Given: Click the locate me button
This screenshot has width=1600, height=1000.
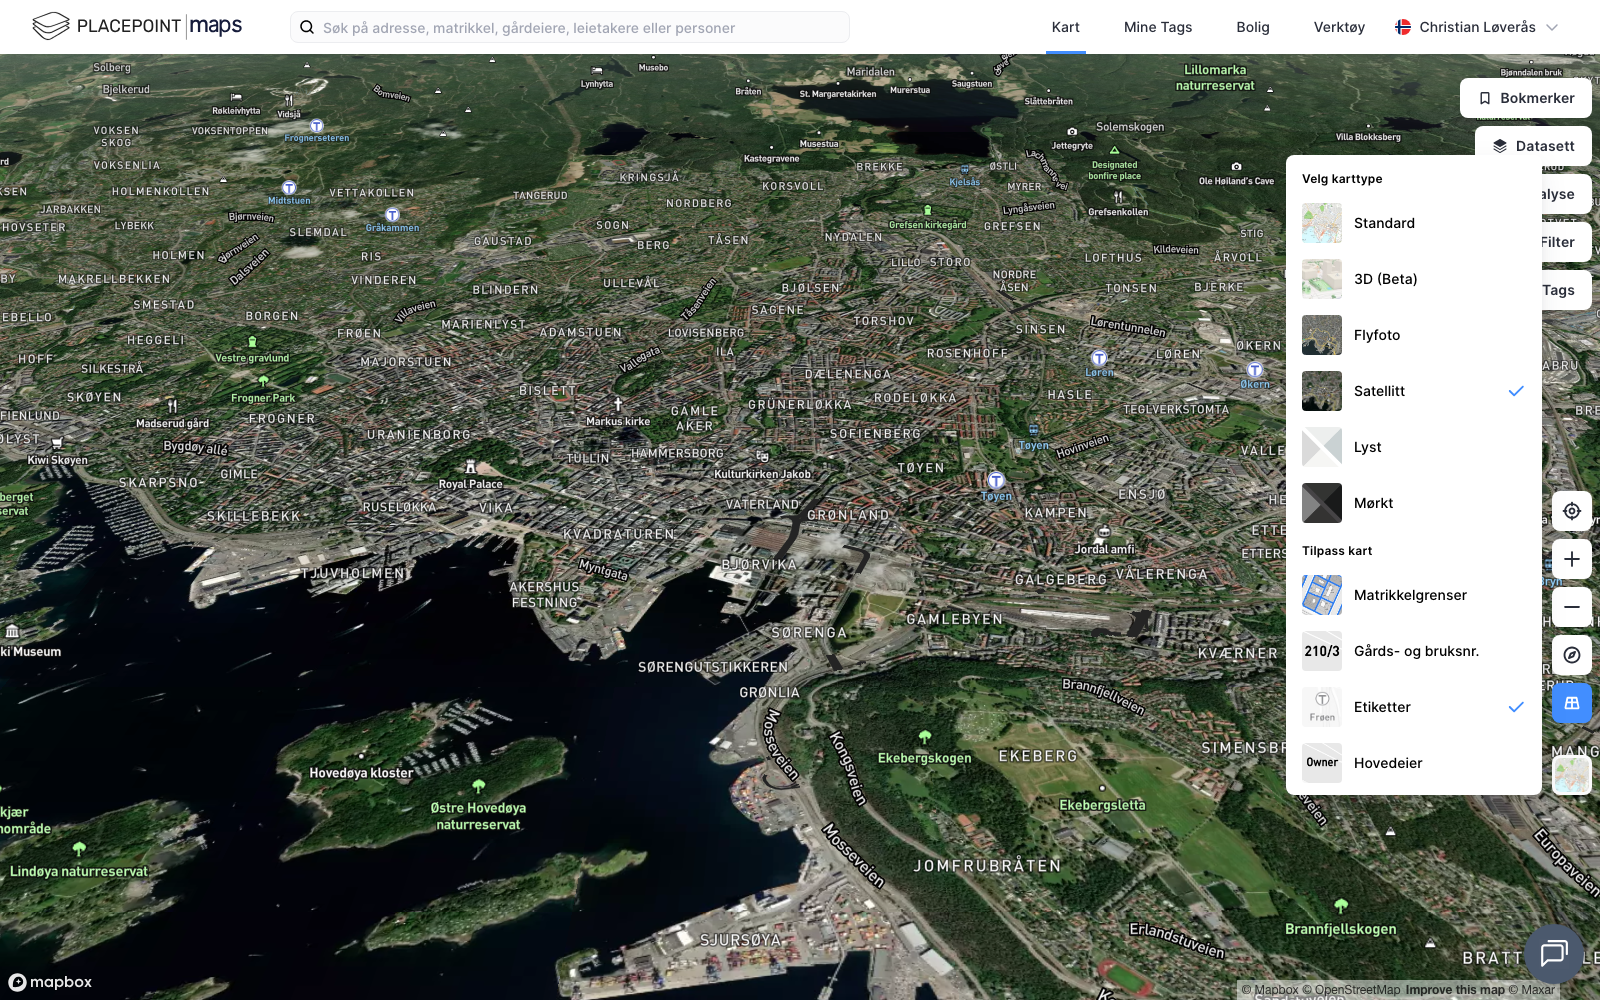Looking at the screenshot, I should pyautogui.click(x=1572, y=511).
